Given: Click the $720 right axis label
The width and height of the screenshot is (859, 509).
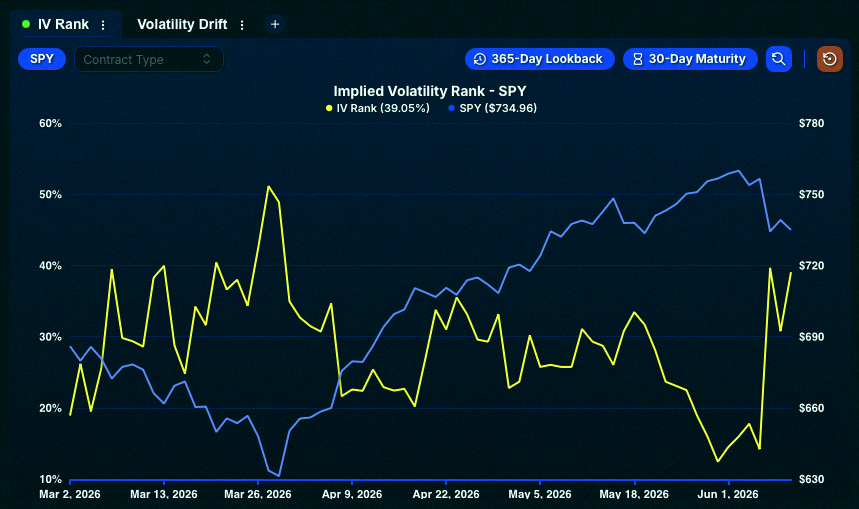Looking at the screenshot, I should (811, 266).
